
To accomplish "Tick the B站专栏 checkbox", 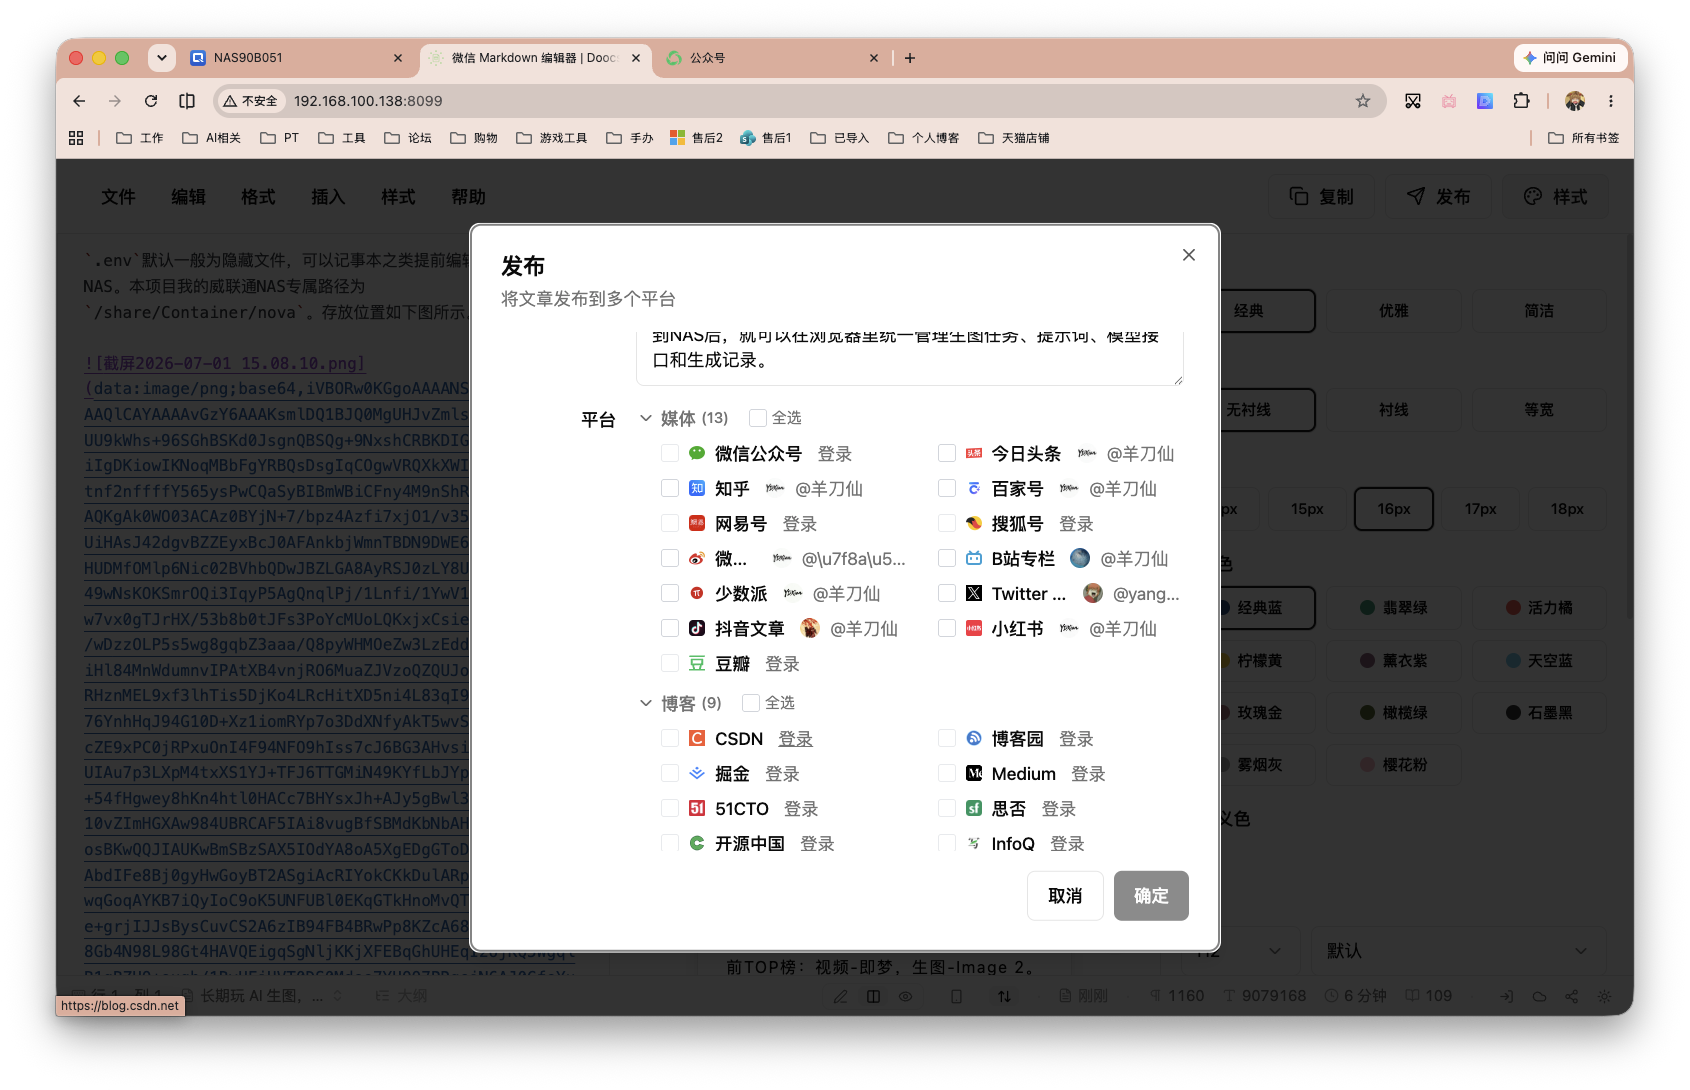I will tap(947, 559).
